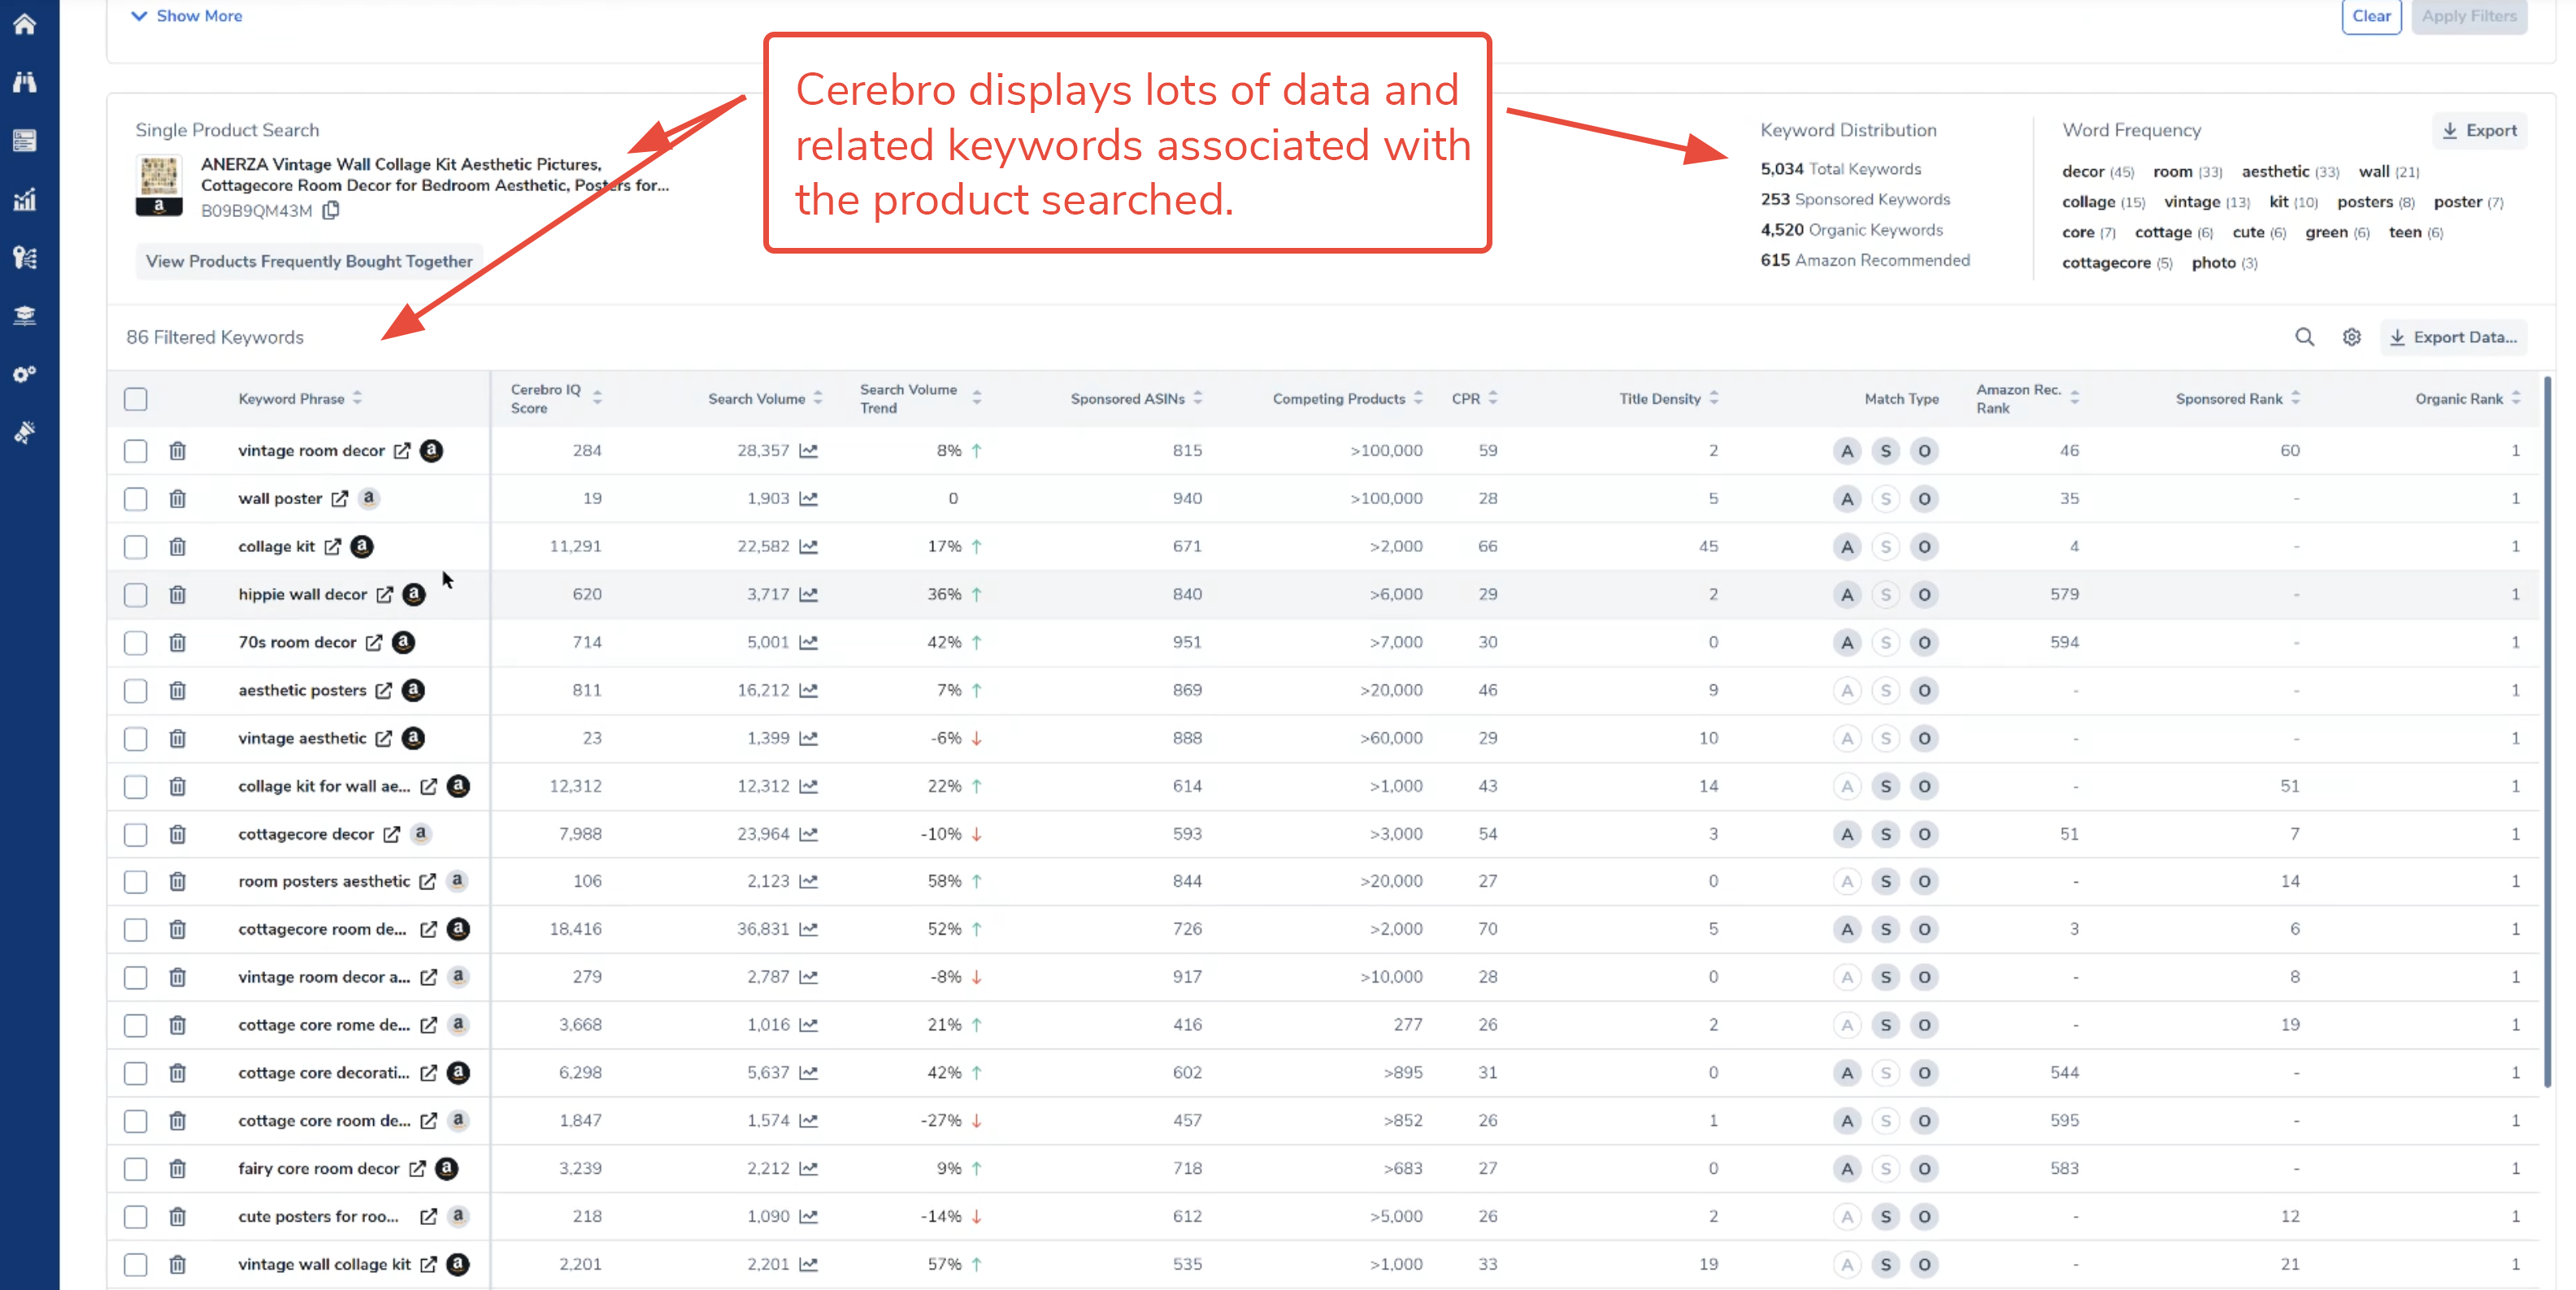The width and height of the screenshot is (2576, 1290).
Task: Sort by Competing Products column arrows
Action: click(x=1418, y=398)
